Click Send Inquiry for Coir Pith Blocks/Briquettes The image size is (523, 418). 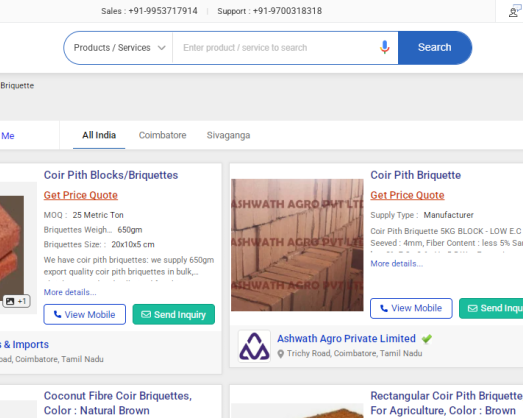click(173, 314)
